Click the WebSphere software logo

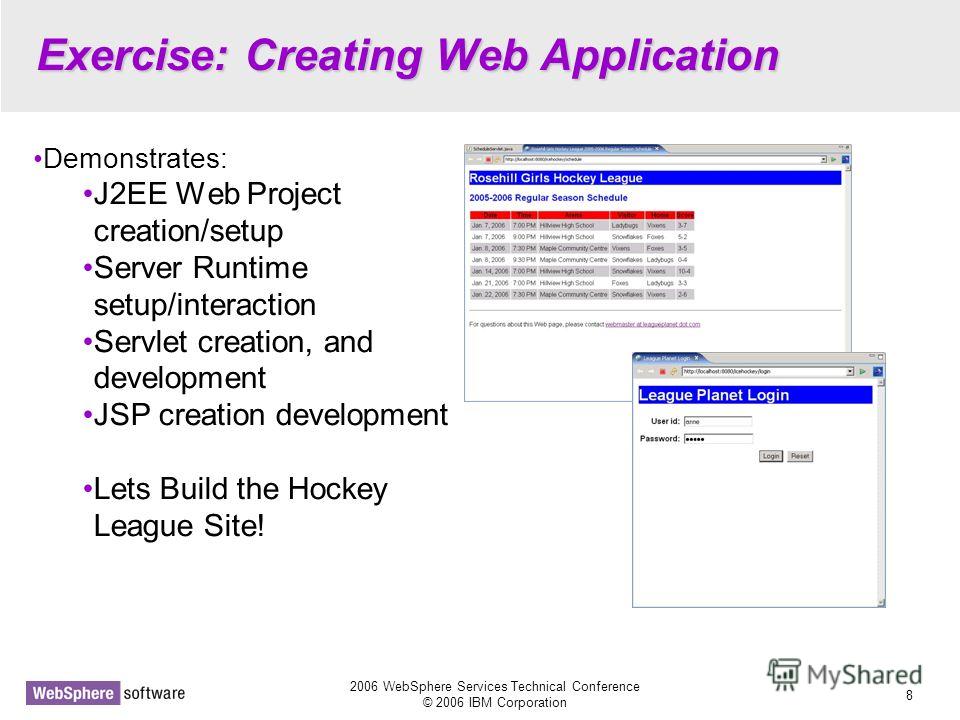coord(105,693)
